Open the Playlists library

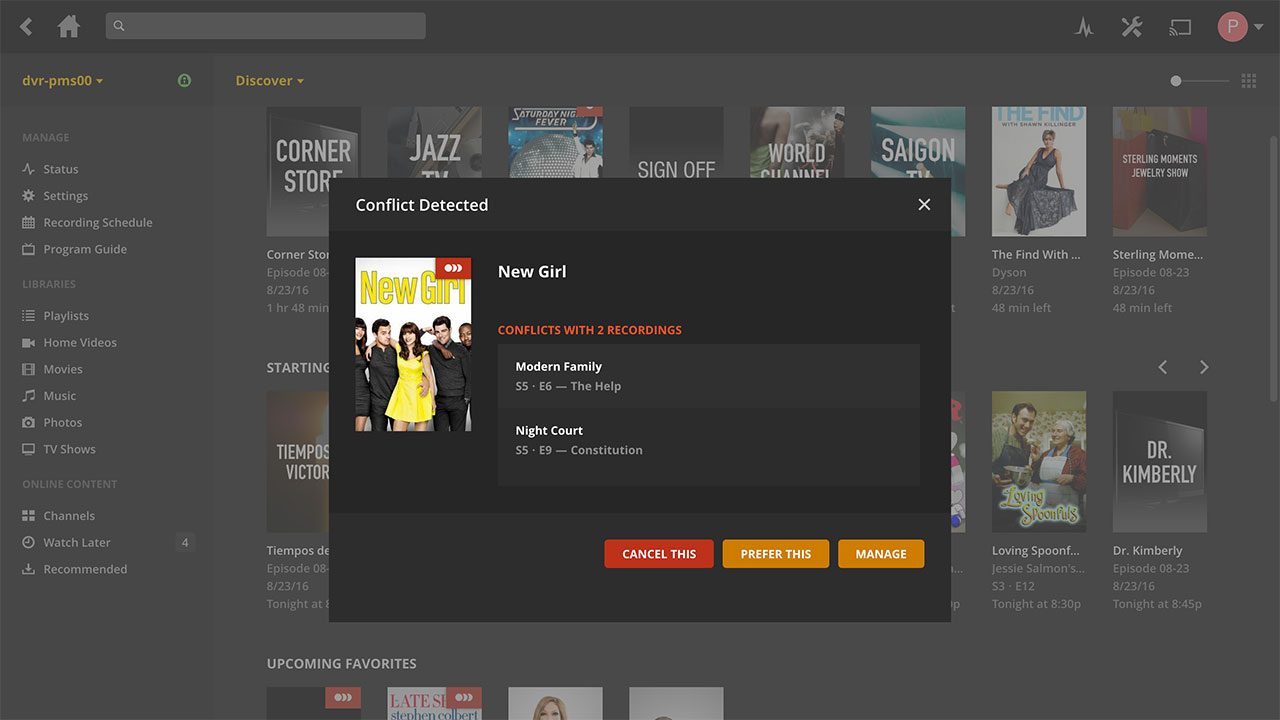click(x=66, y=316)
